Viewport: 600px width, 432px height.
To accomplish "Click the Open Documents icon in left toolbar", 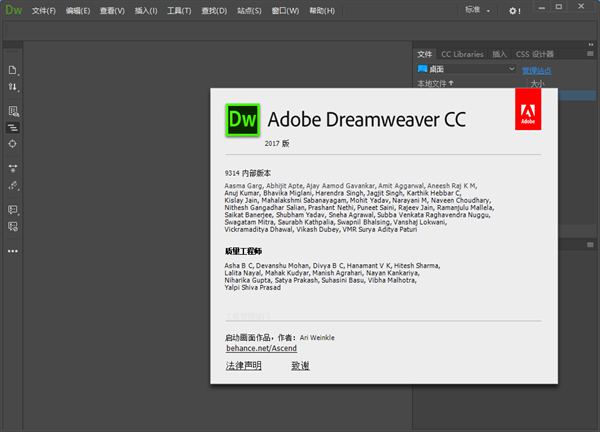I will coord(13,70).
